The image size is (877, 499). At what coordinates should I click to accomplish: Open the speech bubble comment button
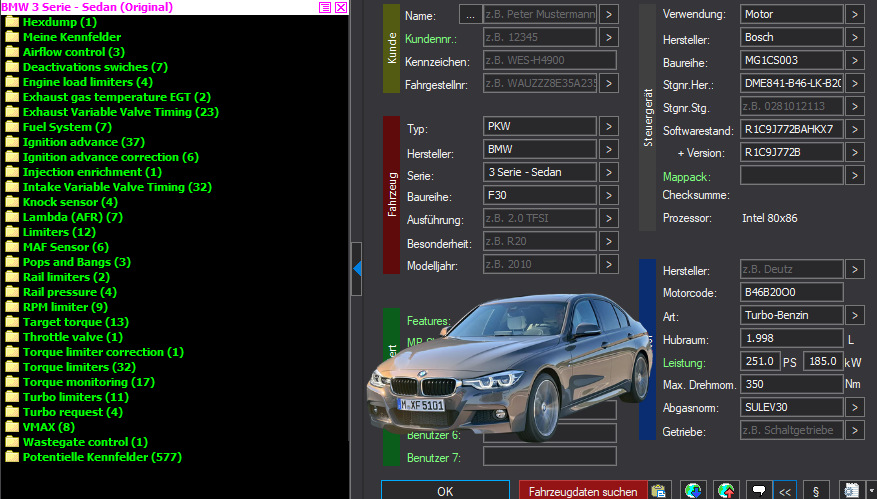click(x=759, y=491)
